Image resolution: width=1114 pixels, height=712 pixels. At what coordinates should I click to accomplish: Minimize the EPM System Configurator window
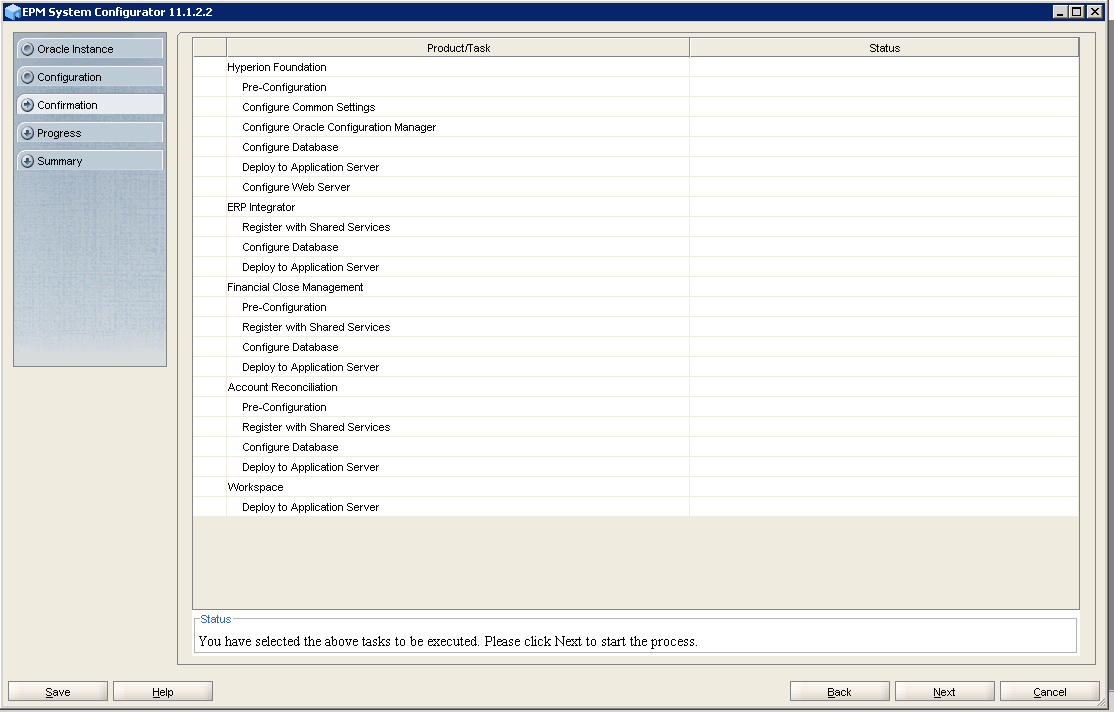coord(1060,11)
